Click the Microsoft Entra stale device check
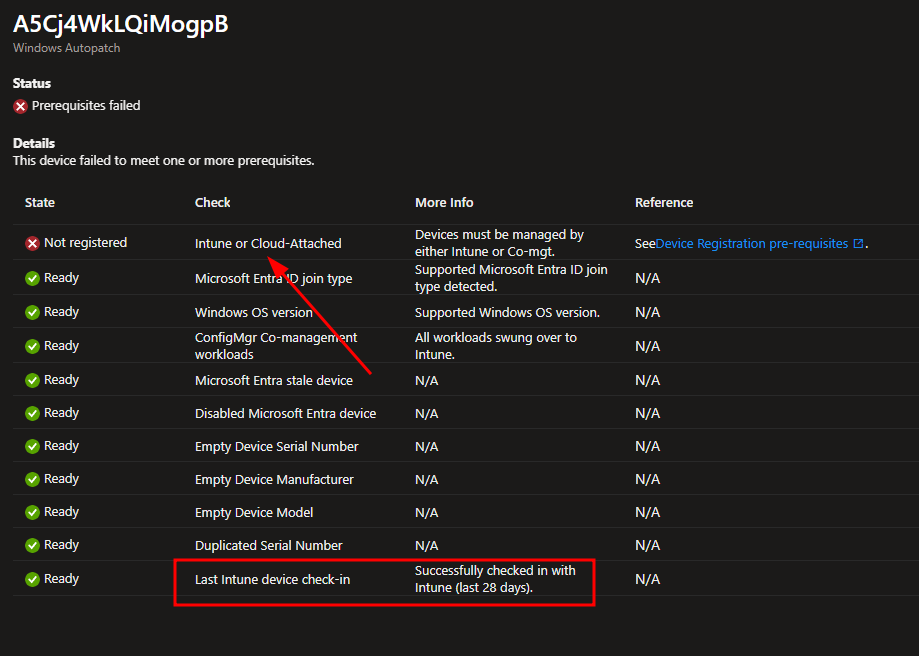 pos(274,380)
